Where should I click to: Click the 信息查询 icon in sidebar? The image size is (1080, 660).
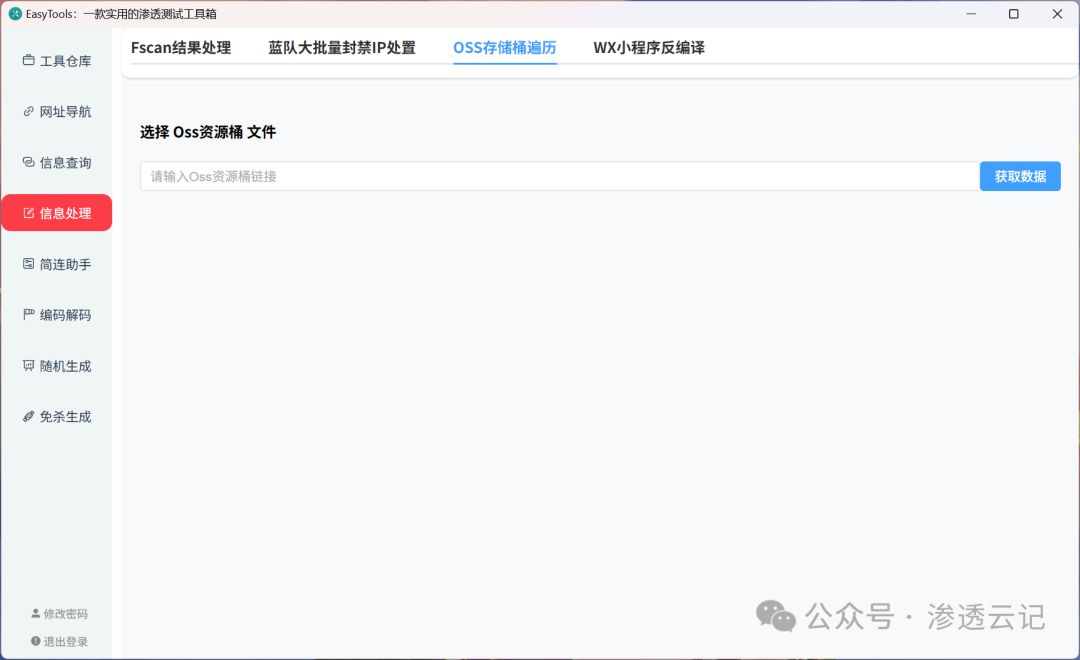coord(28,163)
